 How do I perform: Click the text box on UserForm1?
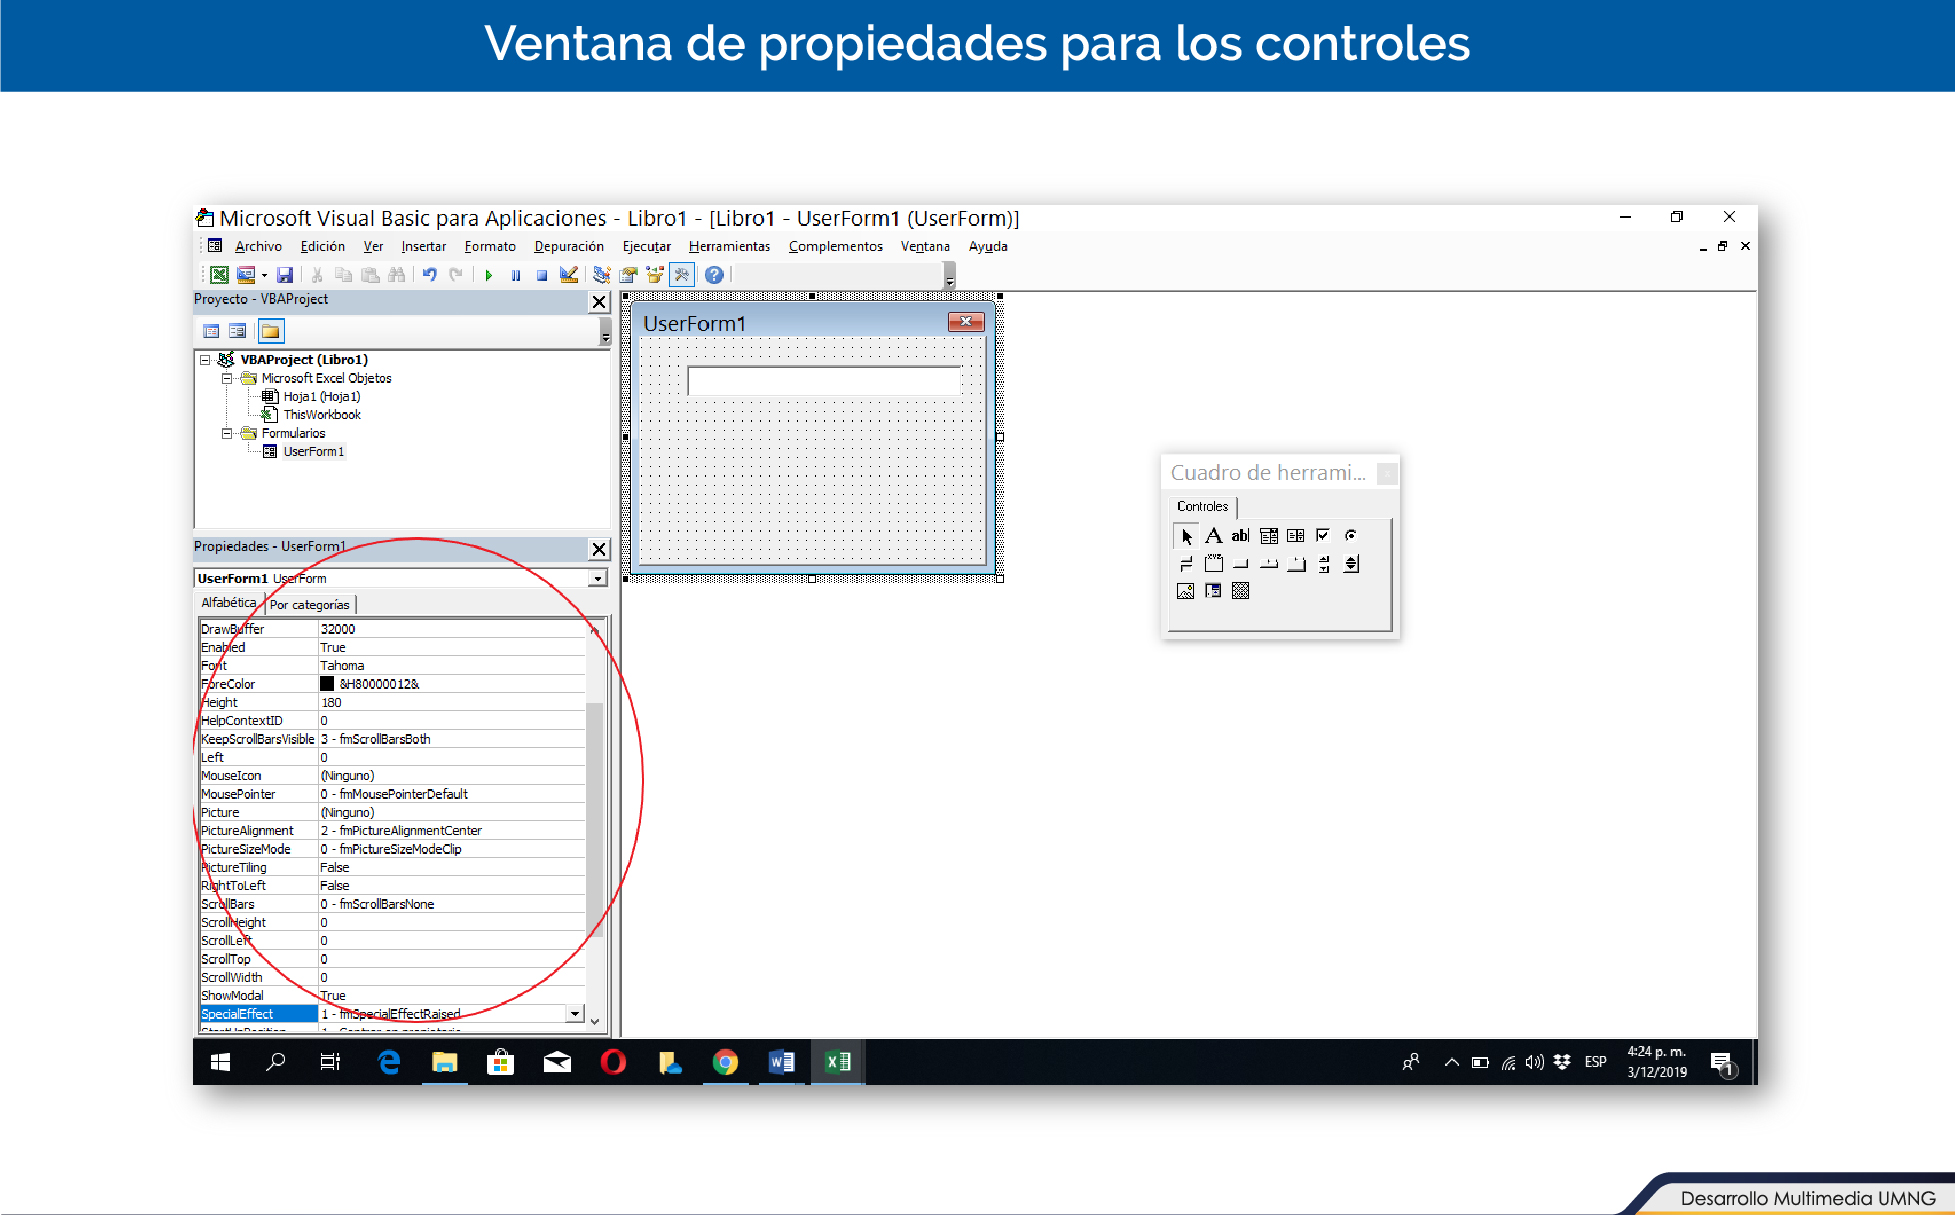tap(823, 380)
